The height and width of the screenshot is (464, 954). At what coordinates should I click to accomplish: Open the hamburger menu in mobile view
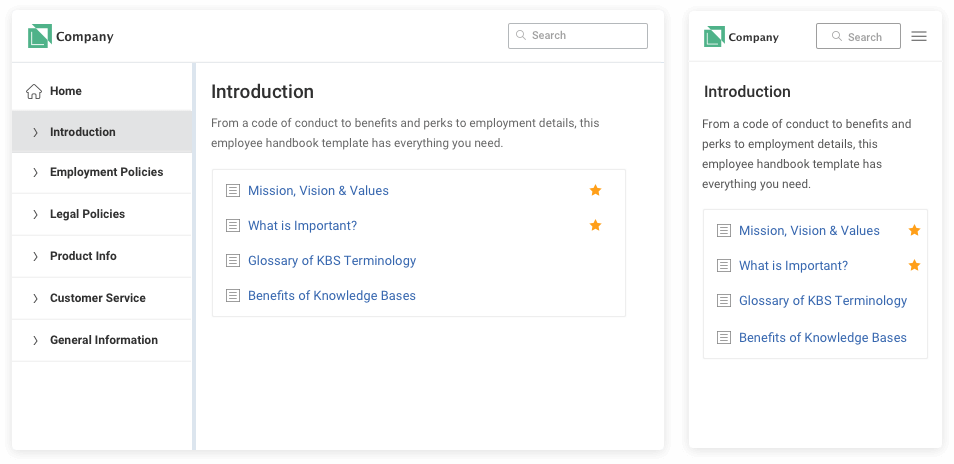coord(919,36)
